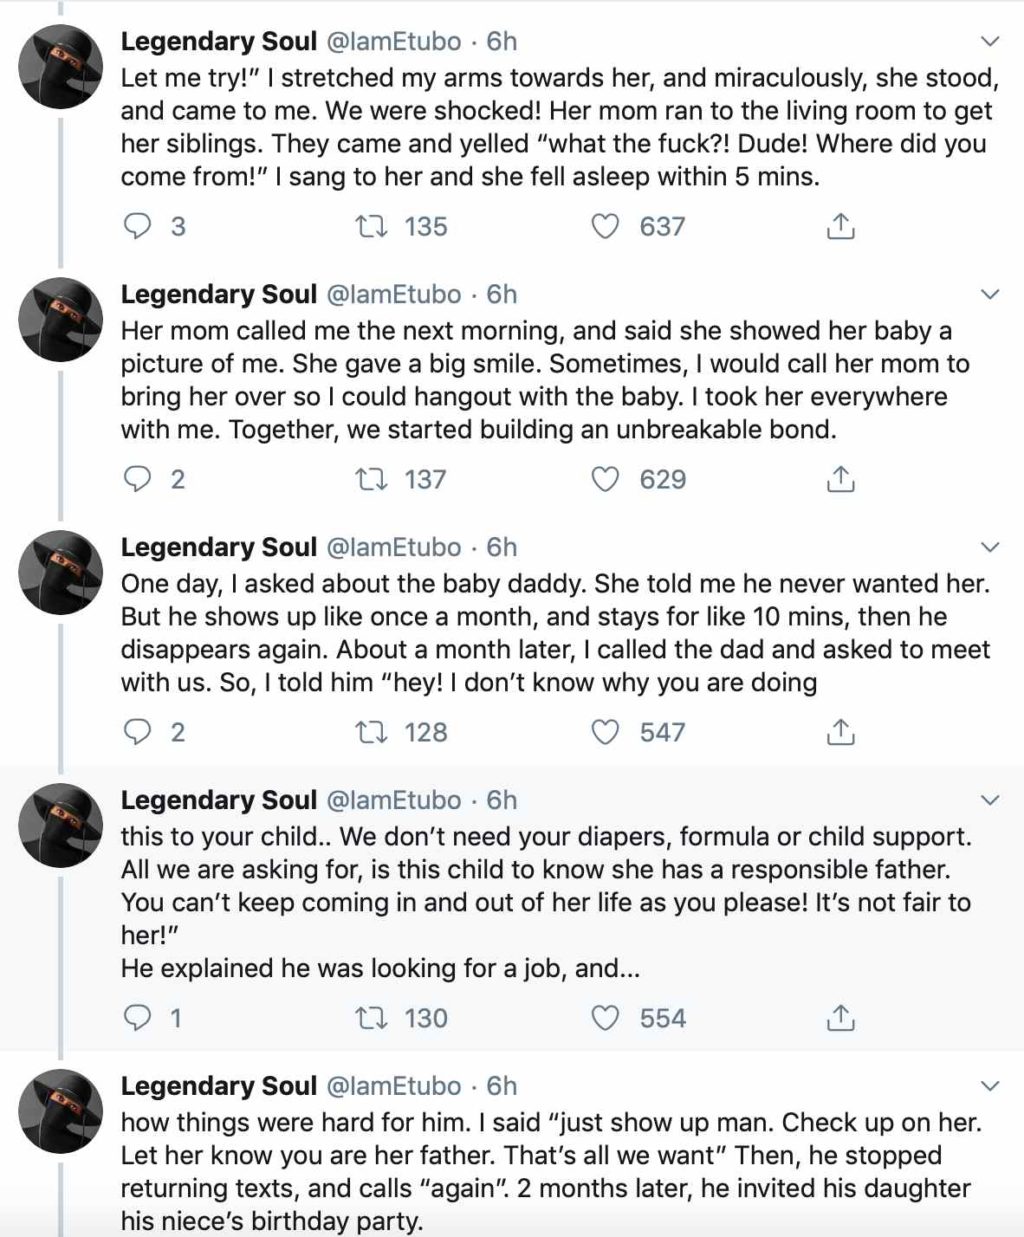Image resolution: width=1024 pixels, height=1237 pixels.
Task: Like the tweet with 547 likes
Action: (605, 733)
